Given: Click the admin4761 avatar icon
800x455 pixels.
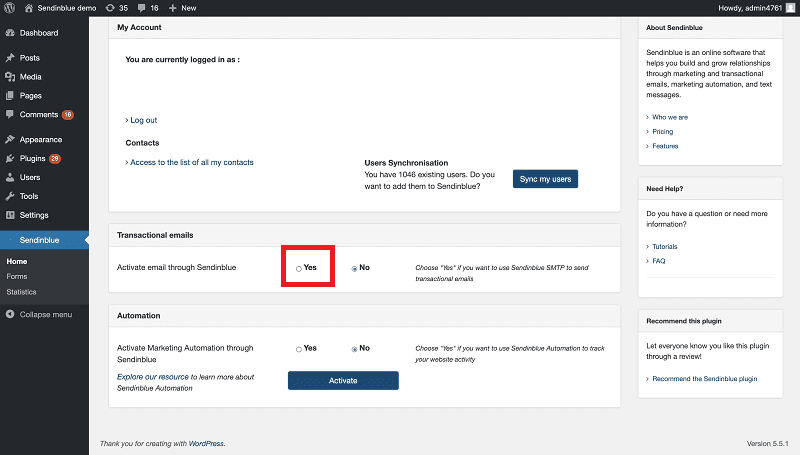Looking at the screenshot, I should click(x=790, y=8).
